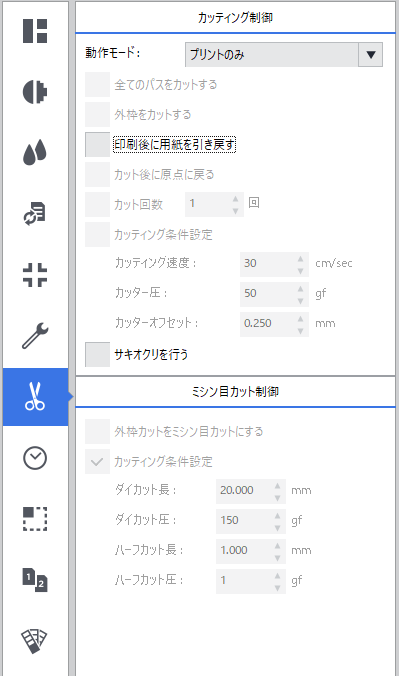Toggle 外枠をカットする checkbox

pyautogui.click(x=97, y=115)
